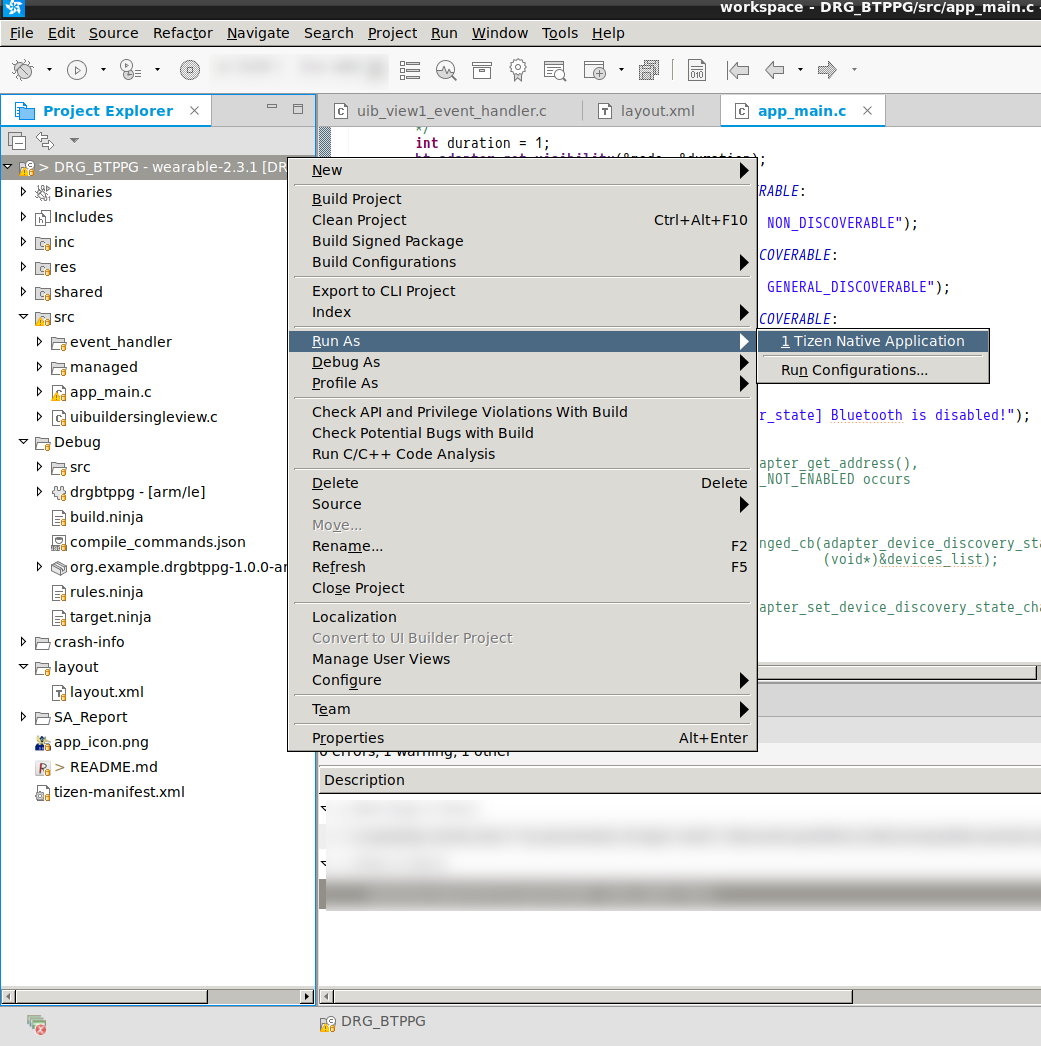Viewport: 1041px width, 1046px height.
Task: Click the Description column header
Action: [679, 780]
